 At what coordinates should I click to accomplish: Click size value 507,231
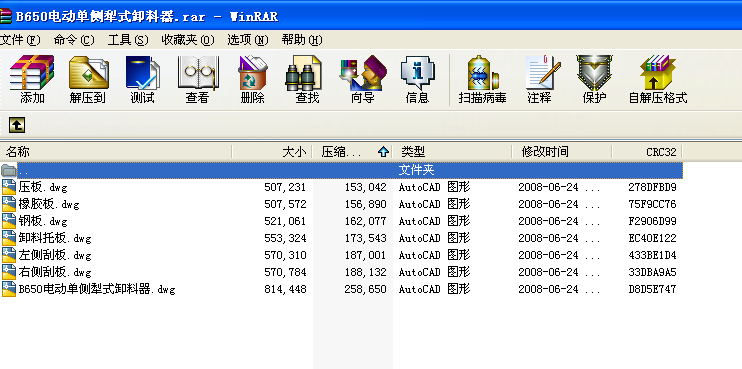pos(285,187)
